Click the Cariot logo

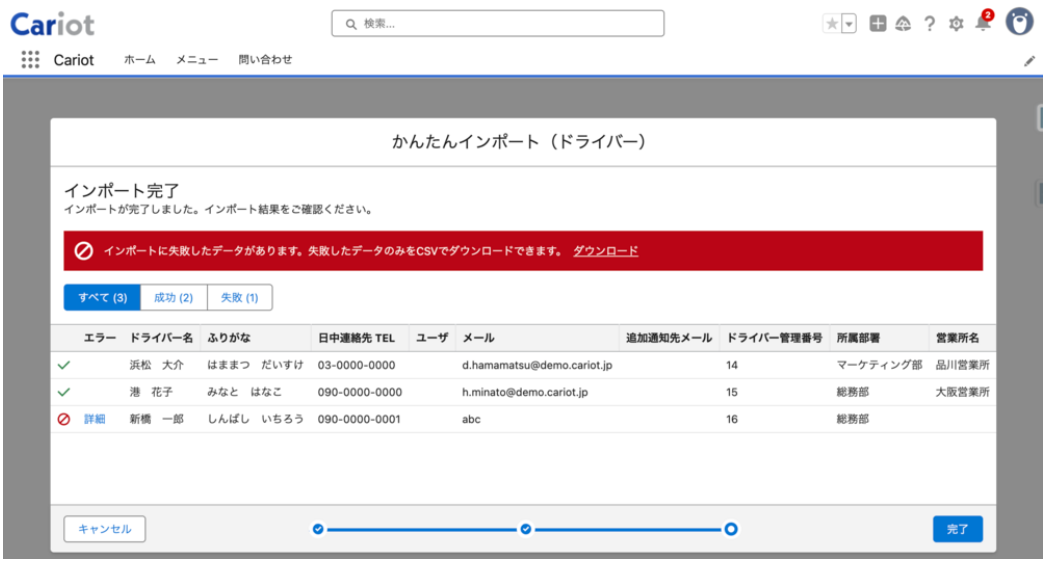pyautogui.click(x=53, y=25)
